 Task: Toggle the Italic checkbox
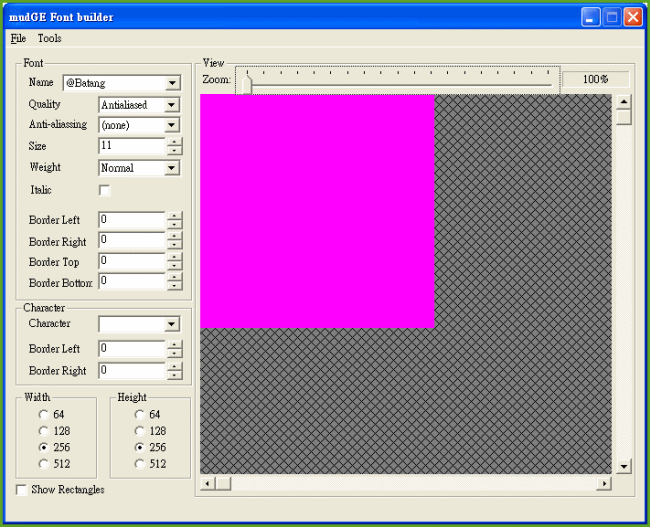[104, 190]
